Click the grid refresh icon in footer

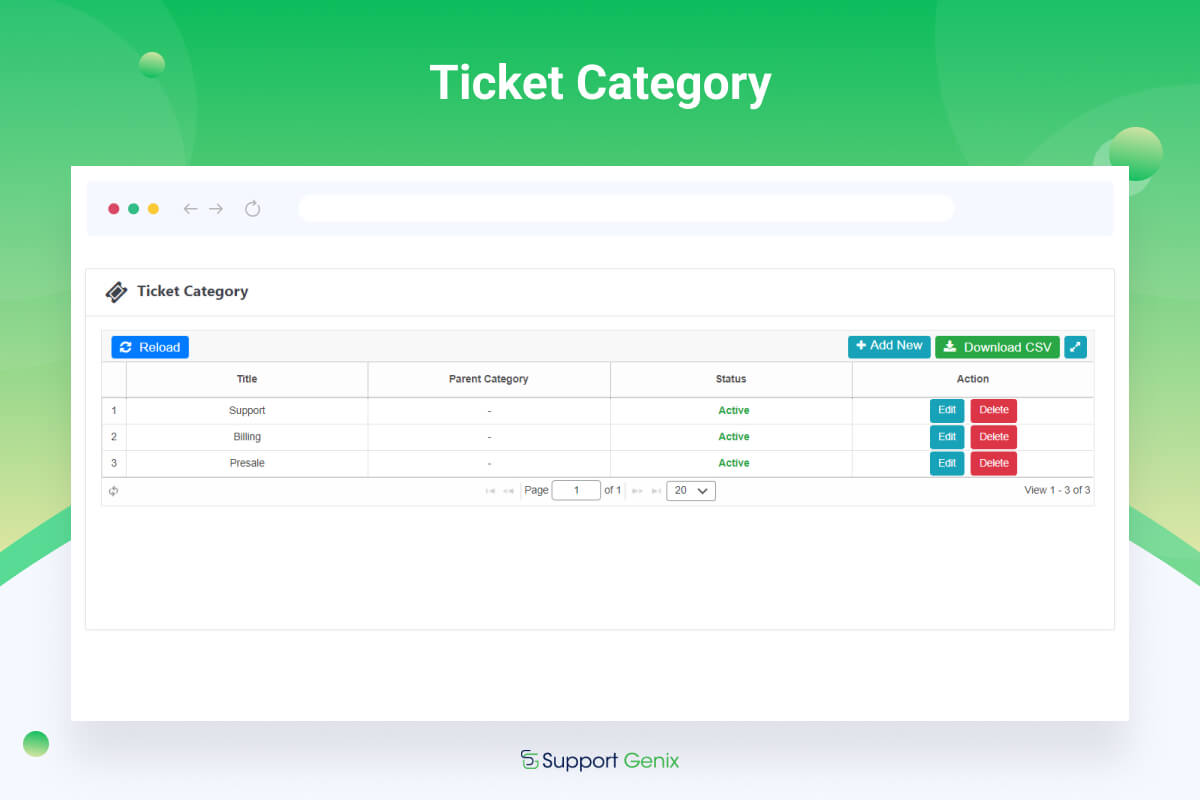coord(114,491)
